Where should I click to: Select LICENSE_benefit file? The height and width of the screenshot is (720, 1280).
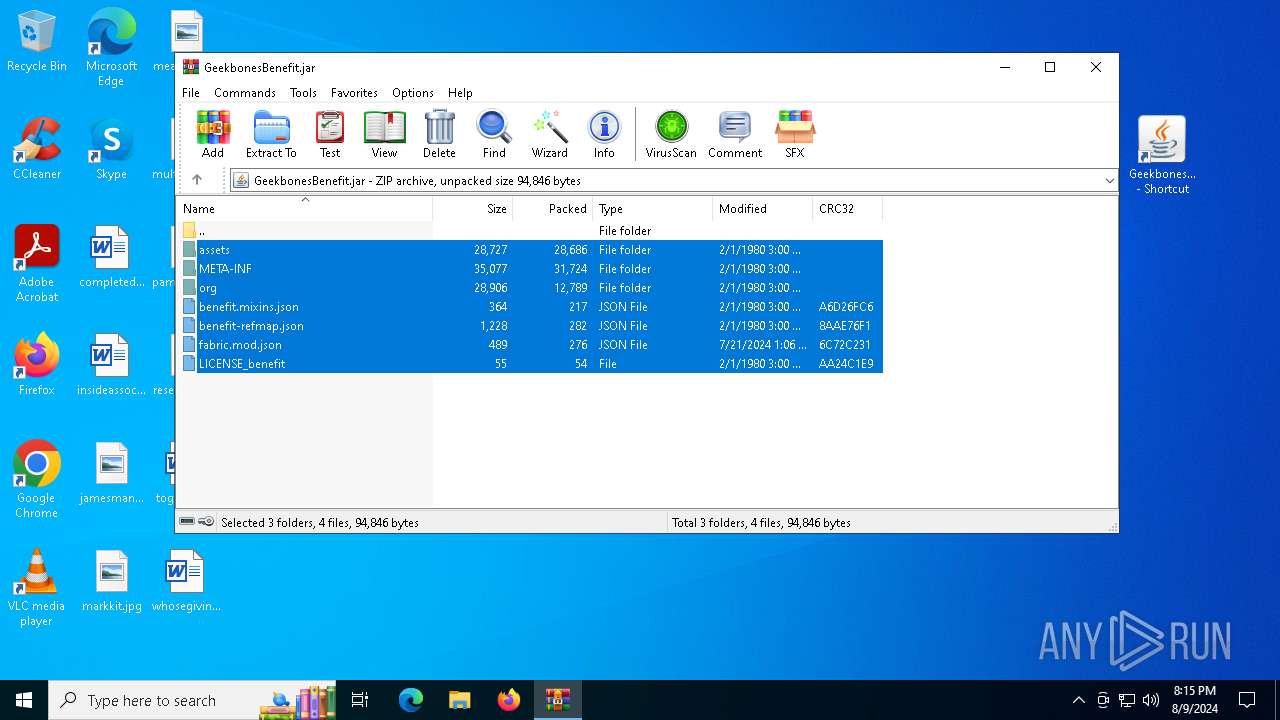[x=531, y=364]
